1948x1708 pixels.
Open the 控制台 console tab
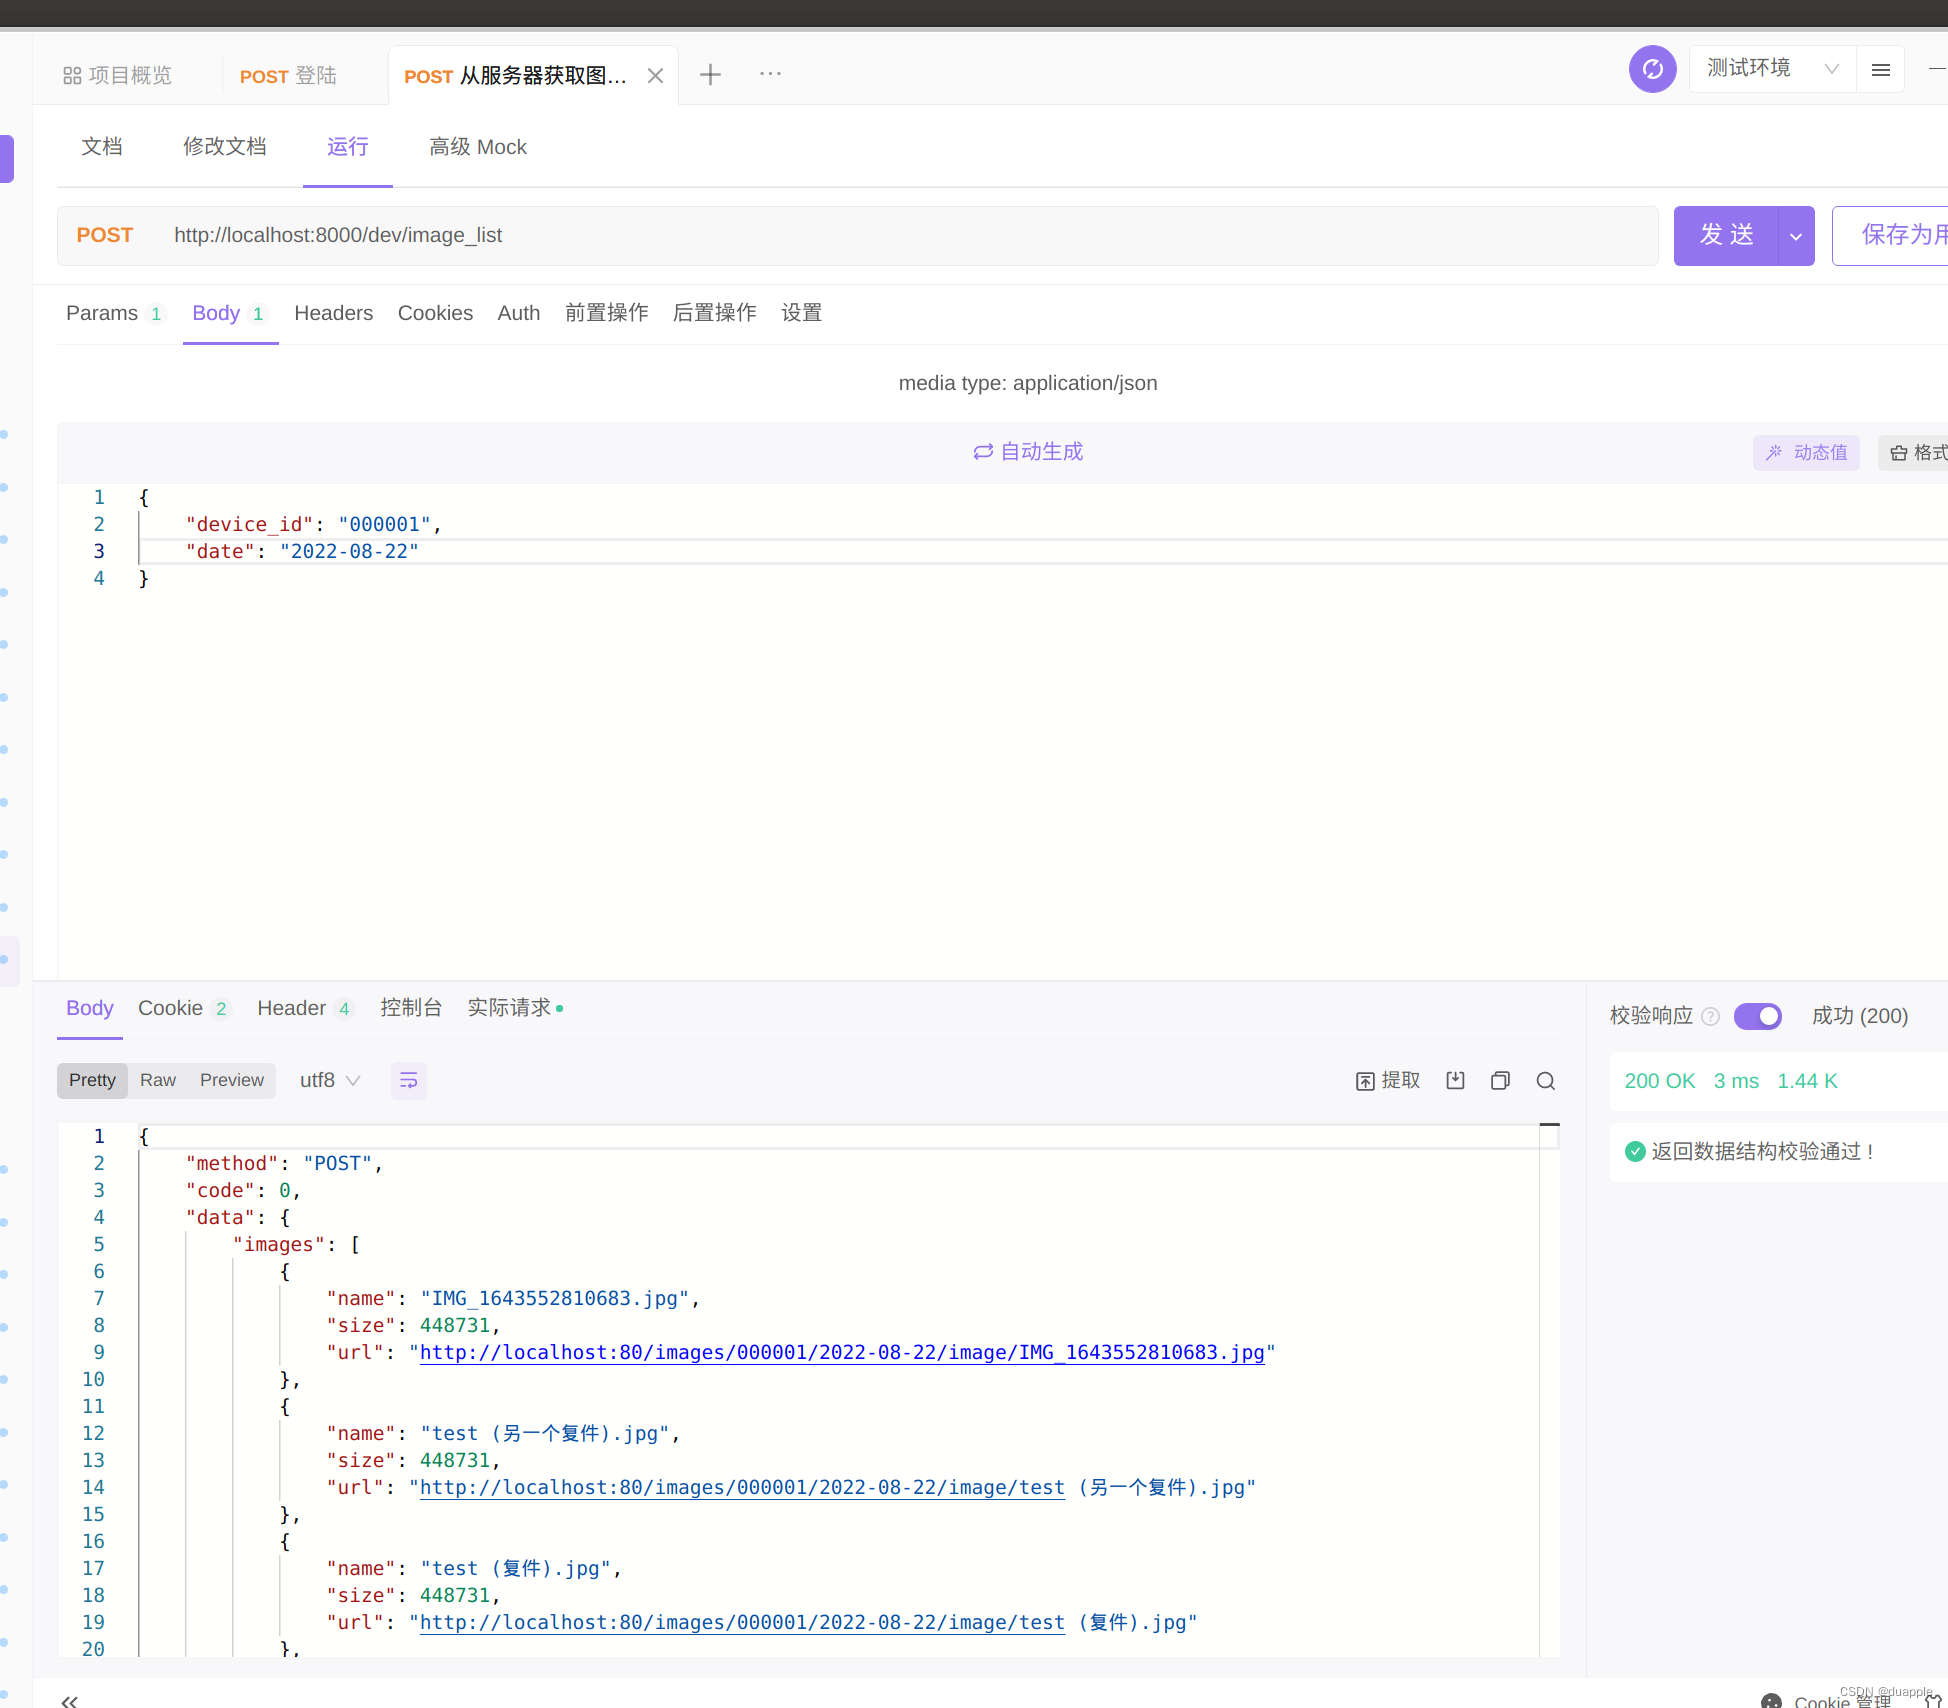click(411, 1009)
